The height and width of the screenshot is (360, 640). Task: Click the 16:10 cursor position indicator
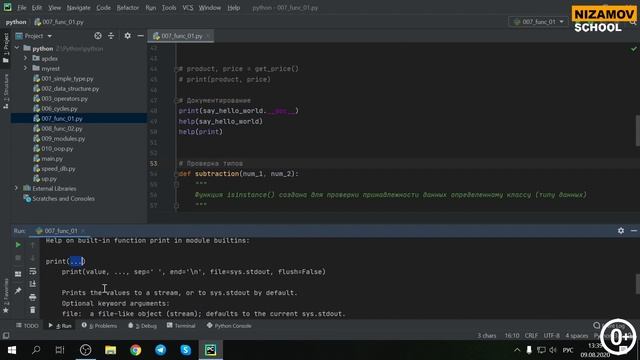coord(512,336)
